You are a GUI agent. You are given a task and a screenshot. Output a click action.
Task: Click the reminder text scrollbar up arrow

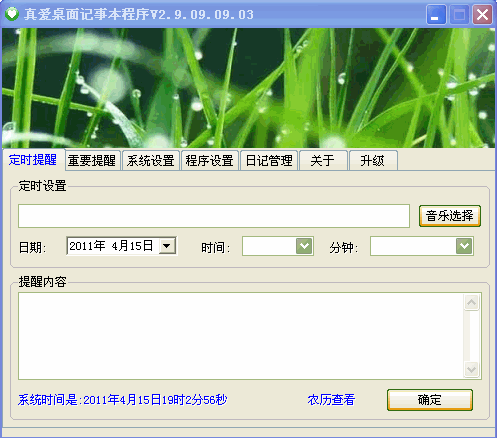(x=471, y=303)
